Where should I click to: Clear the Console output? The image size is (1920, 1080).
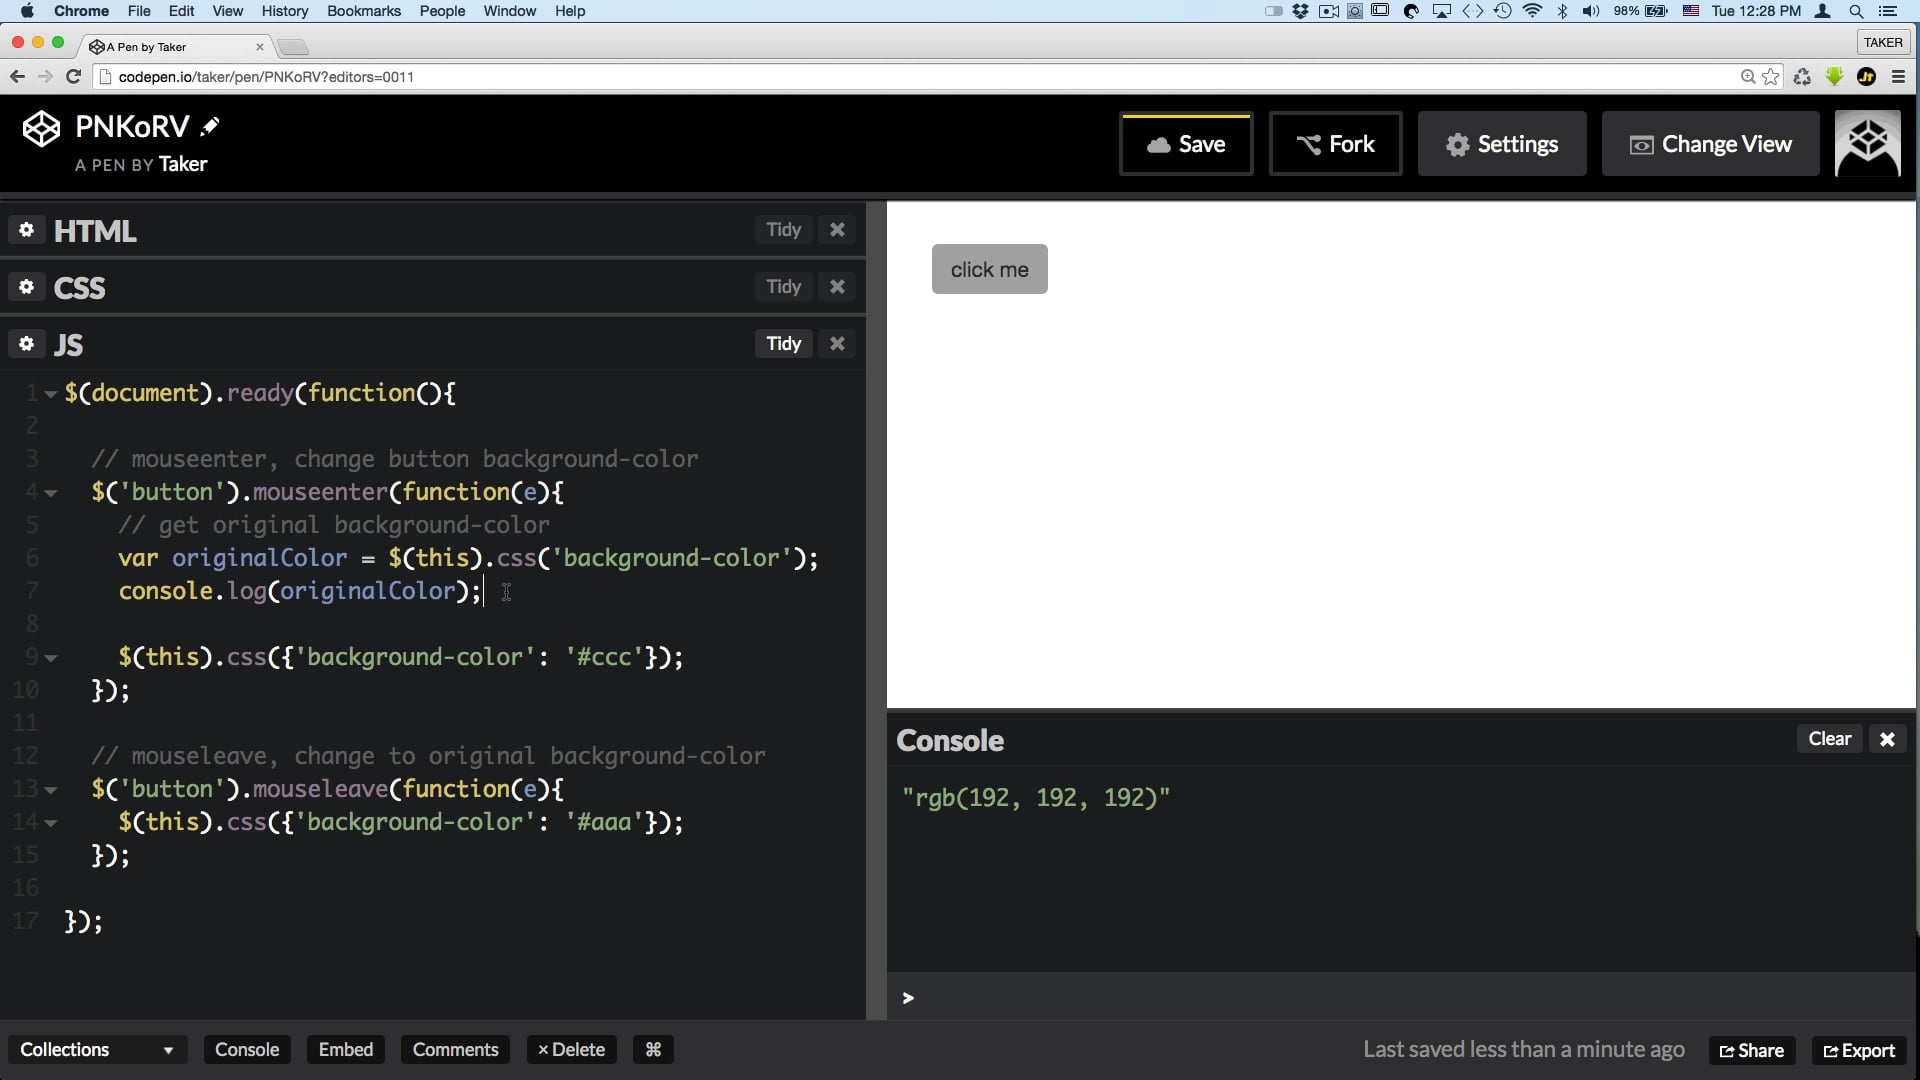click(1829, 738)
